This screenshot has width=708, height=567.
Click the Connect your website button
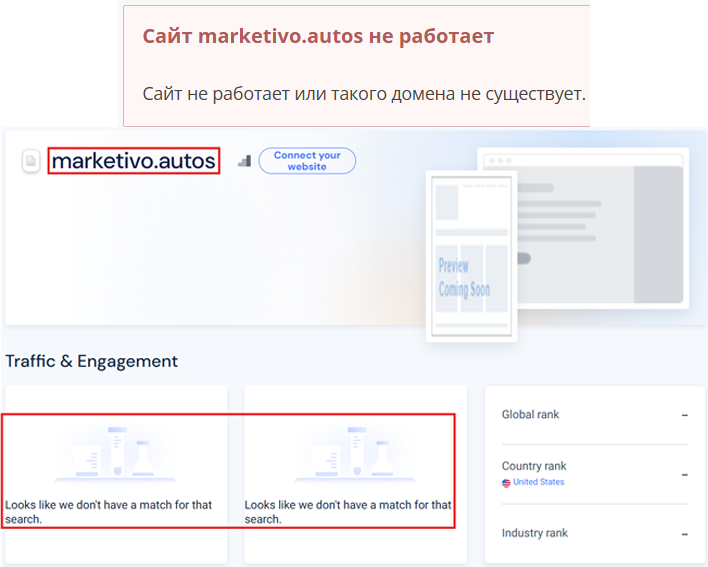(x=307, y=161)
